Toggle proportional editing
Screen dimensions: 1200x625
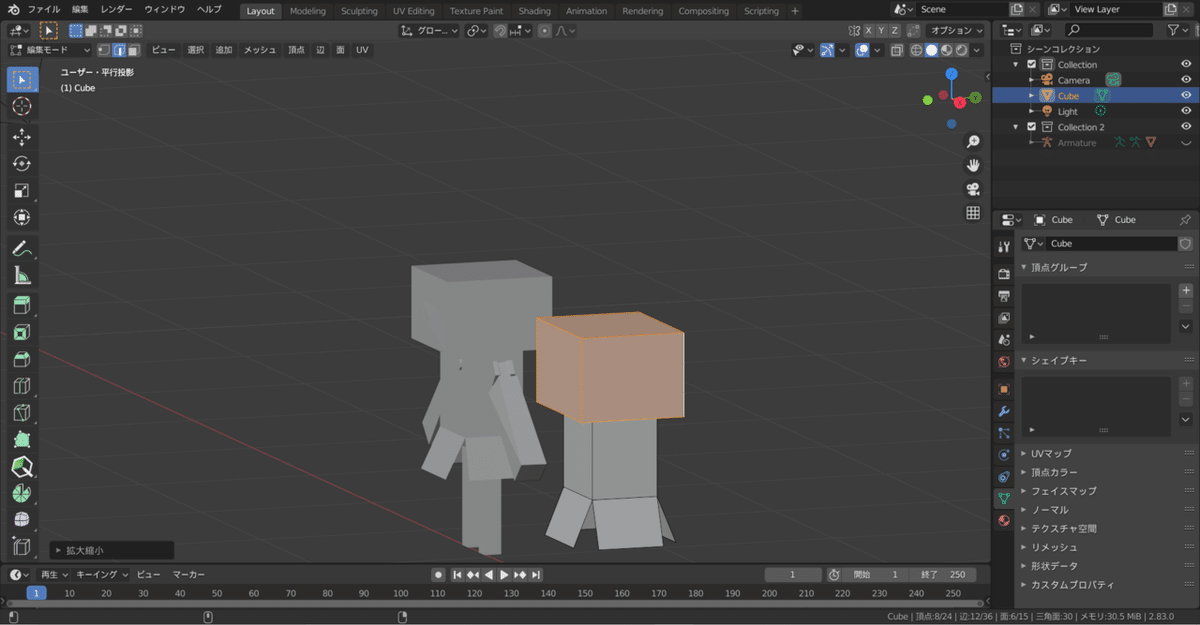(544, 31)
